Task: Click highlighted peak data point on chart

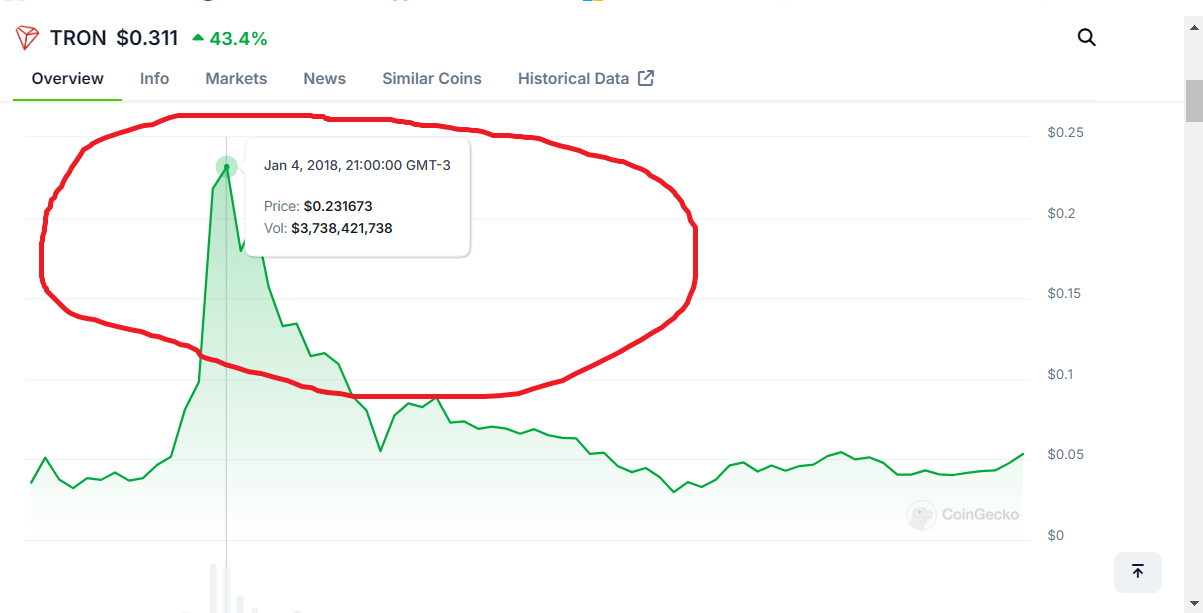Action: pyautogui.click(x=227, y=167)
